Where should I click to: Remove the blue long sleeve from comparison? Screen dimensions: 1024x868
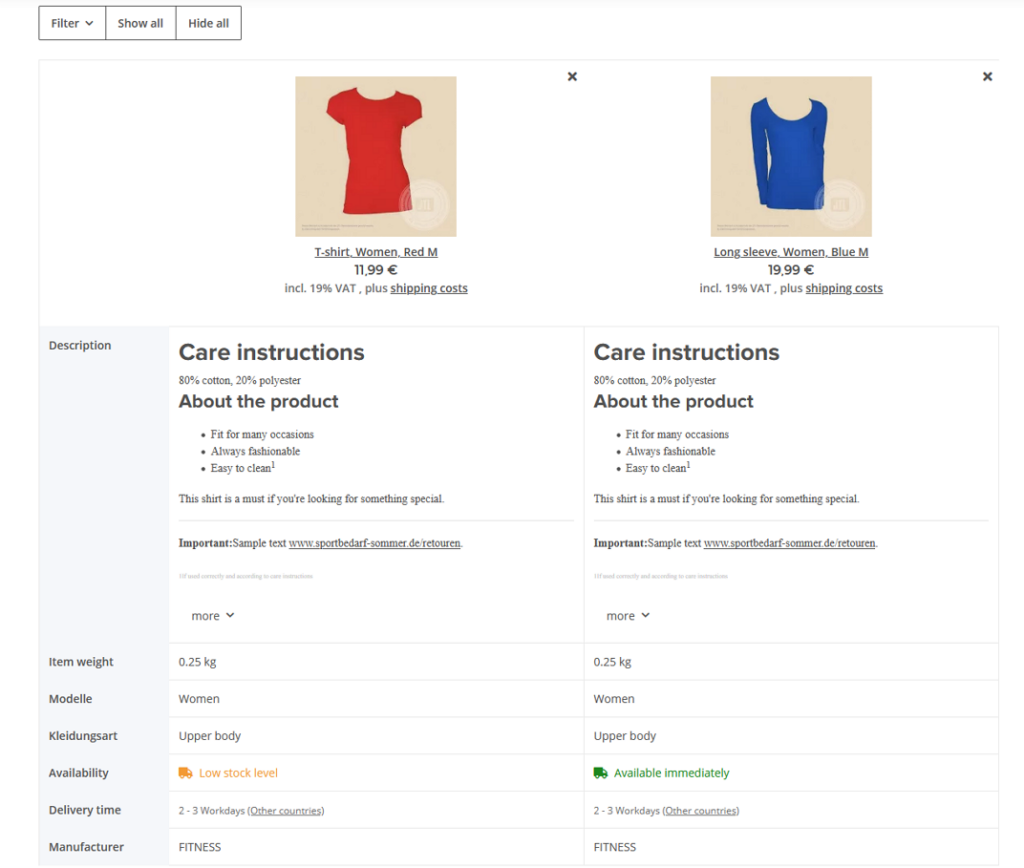pos(987,76)
